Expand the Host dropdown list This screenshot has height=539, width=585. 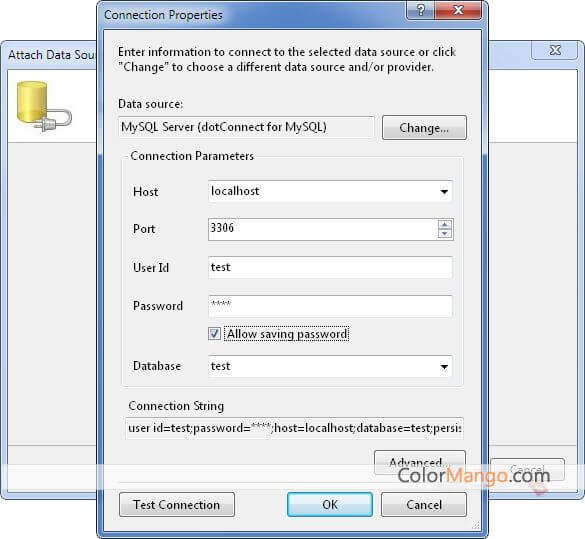click(x=444, y=192)
